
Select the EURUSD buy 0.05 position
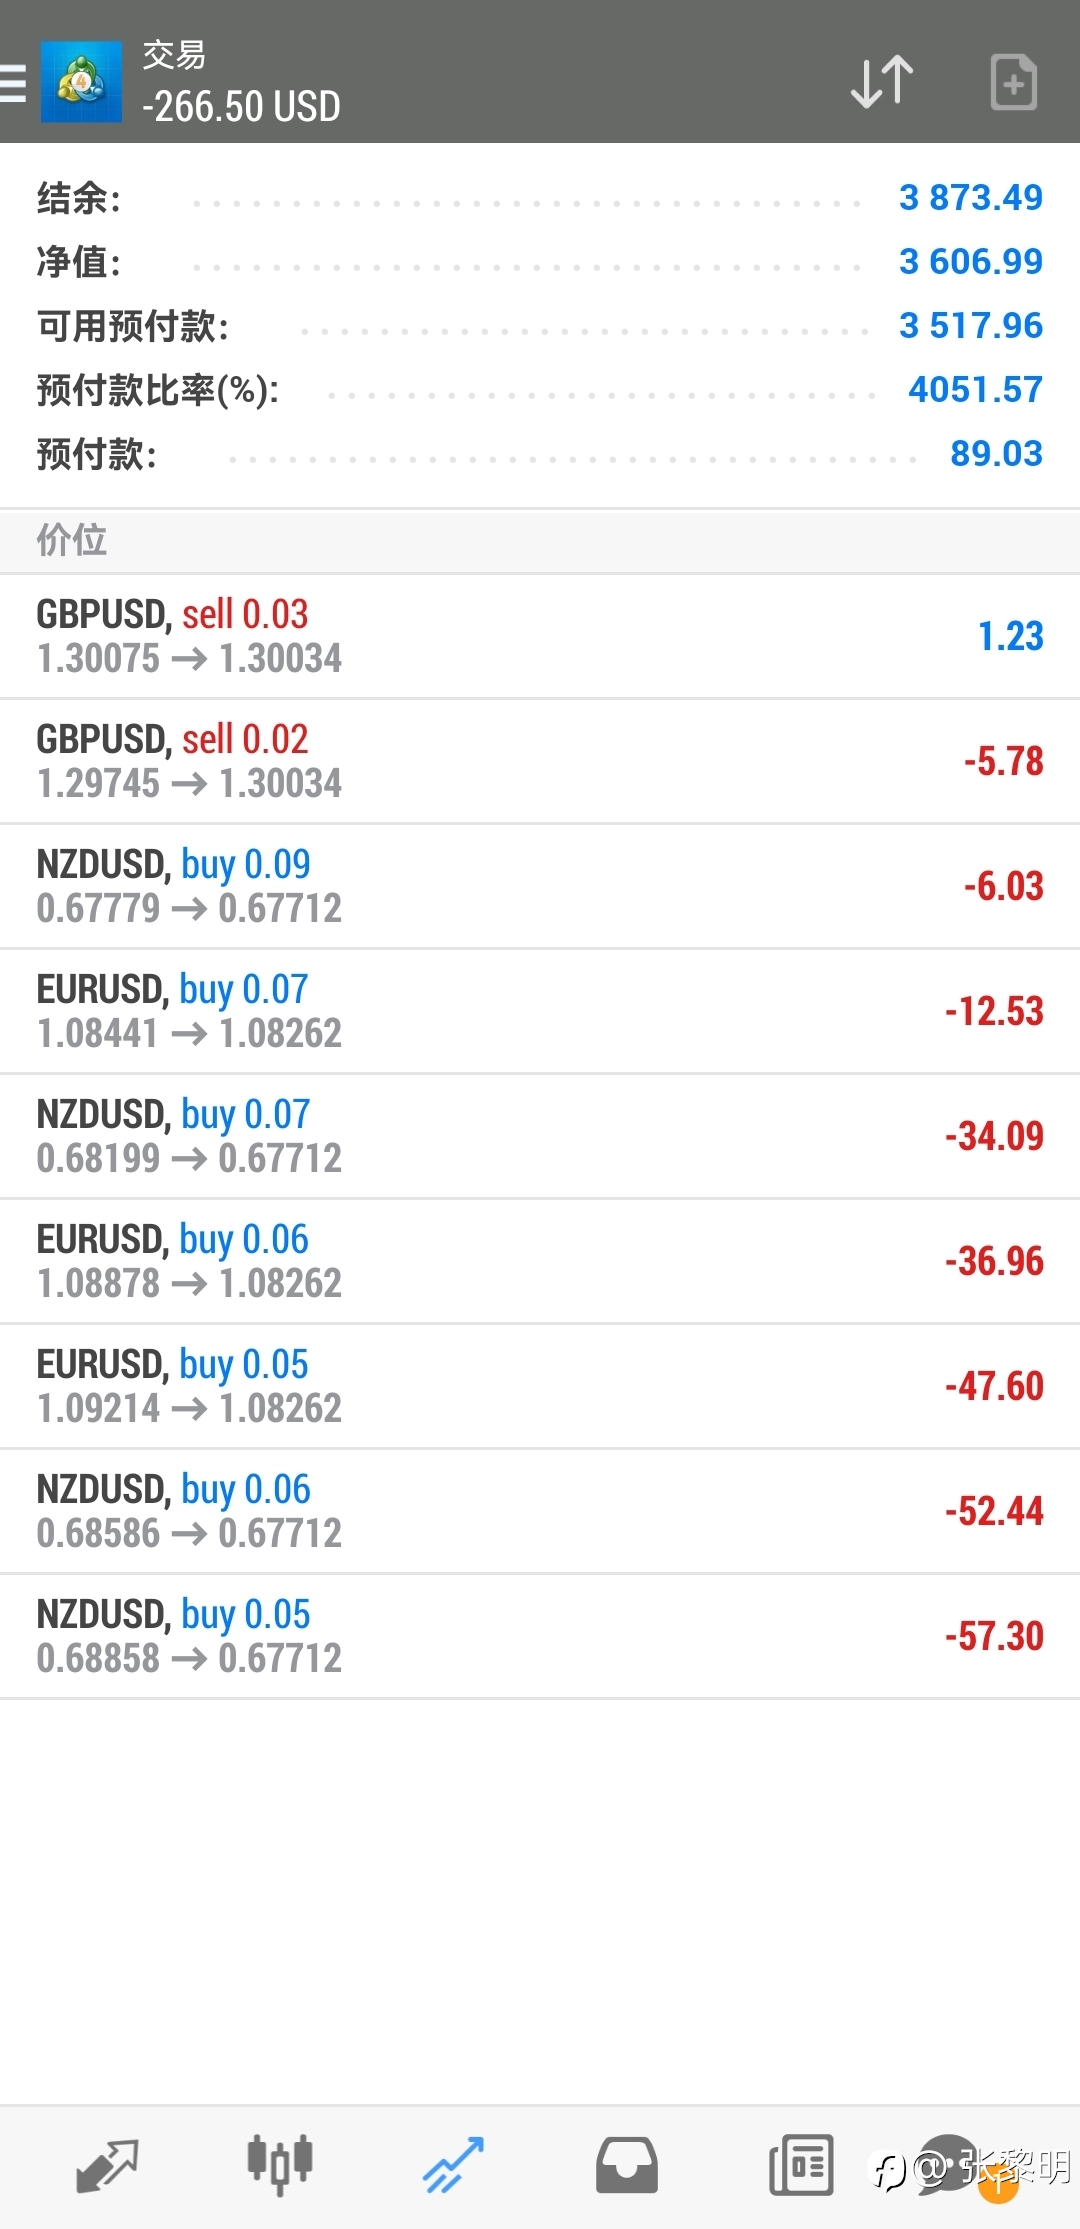[540, 1386]
